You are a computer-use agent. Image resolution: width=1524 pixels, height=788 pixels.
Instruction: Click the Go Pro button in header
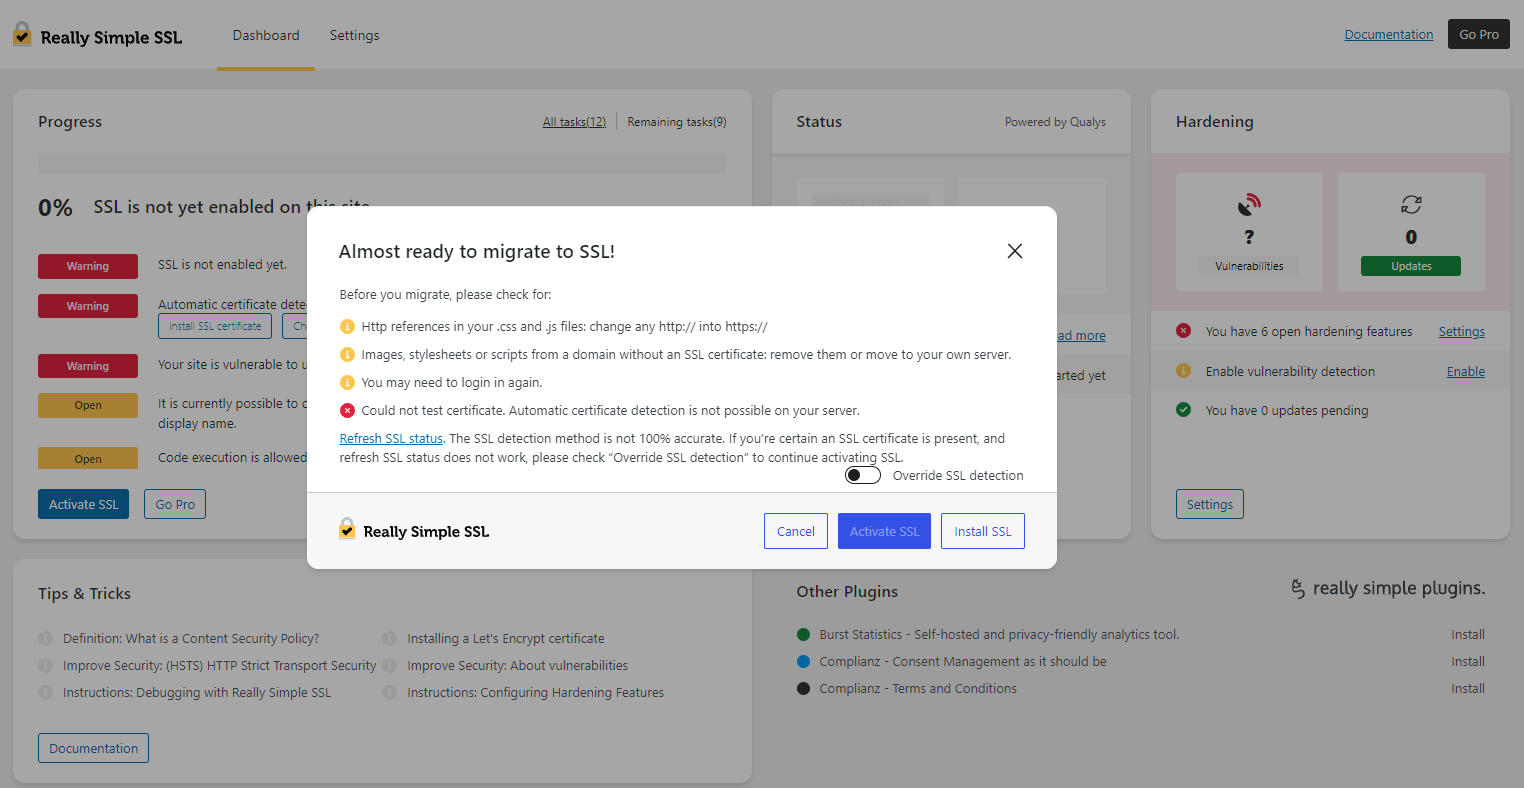pos(1479,34)
